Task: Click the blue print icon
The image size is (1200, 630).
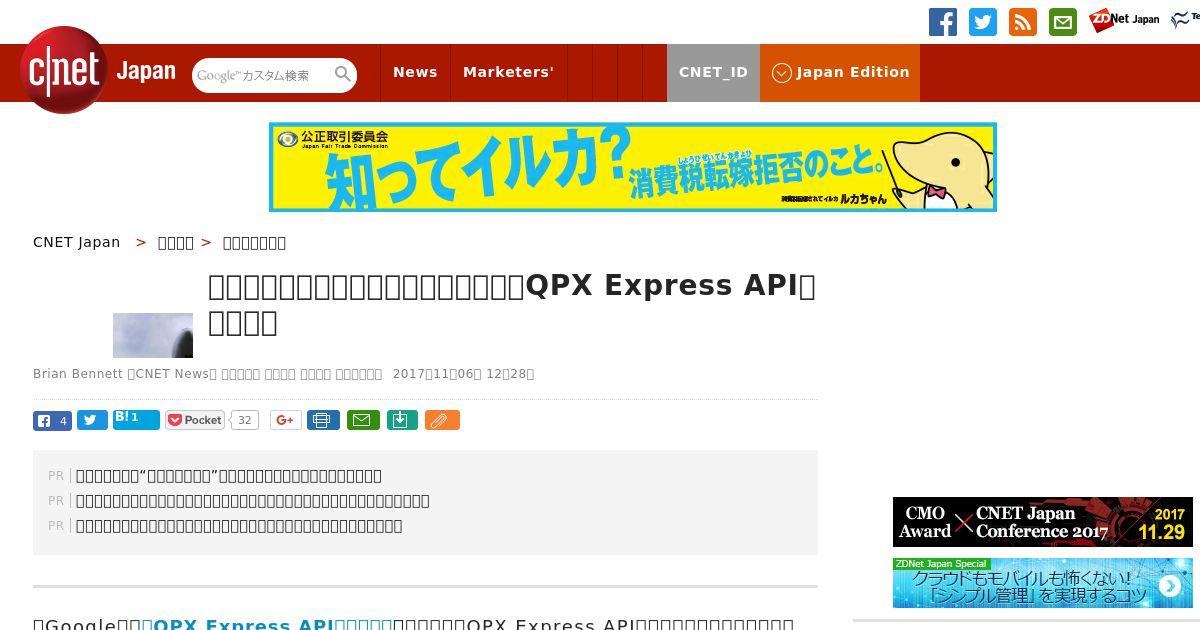Action: click(x=323, y=420)
